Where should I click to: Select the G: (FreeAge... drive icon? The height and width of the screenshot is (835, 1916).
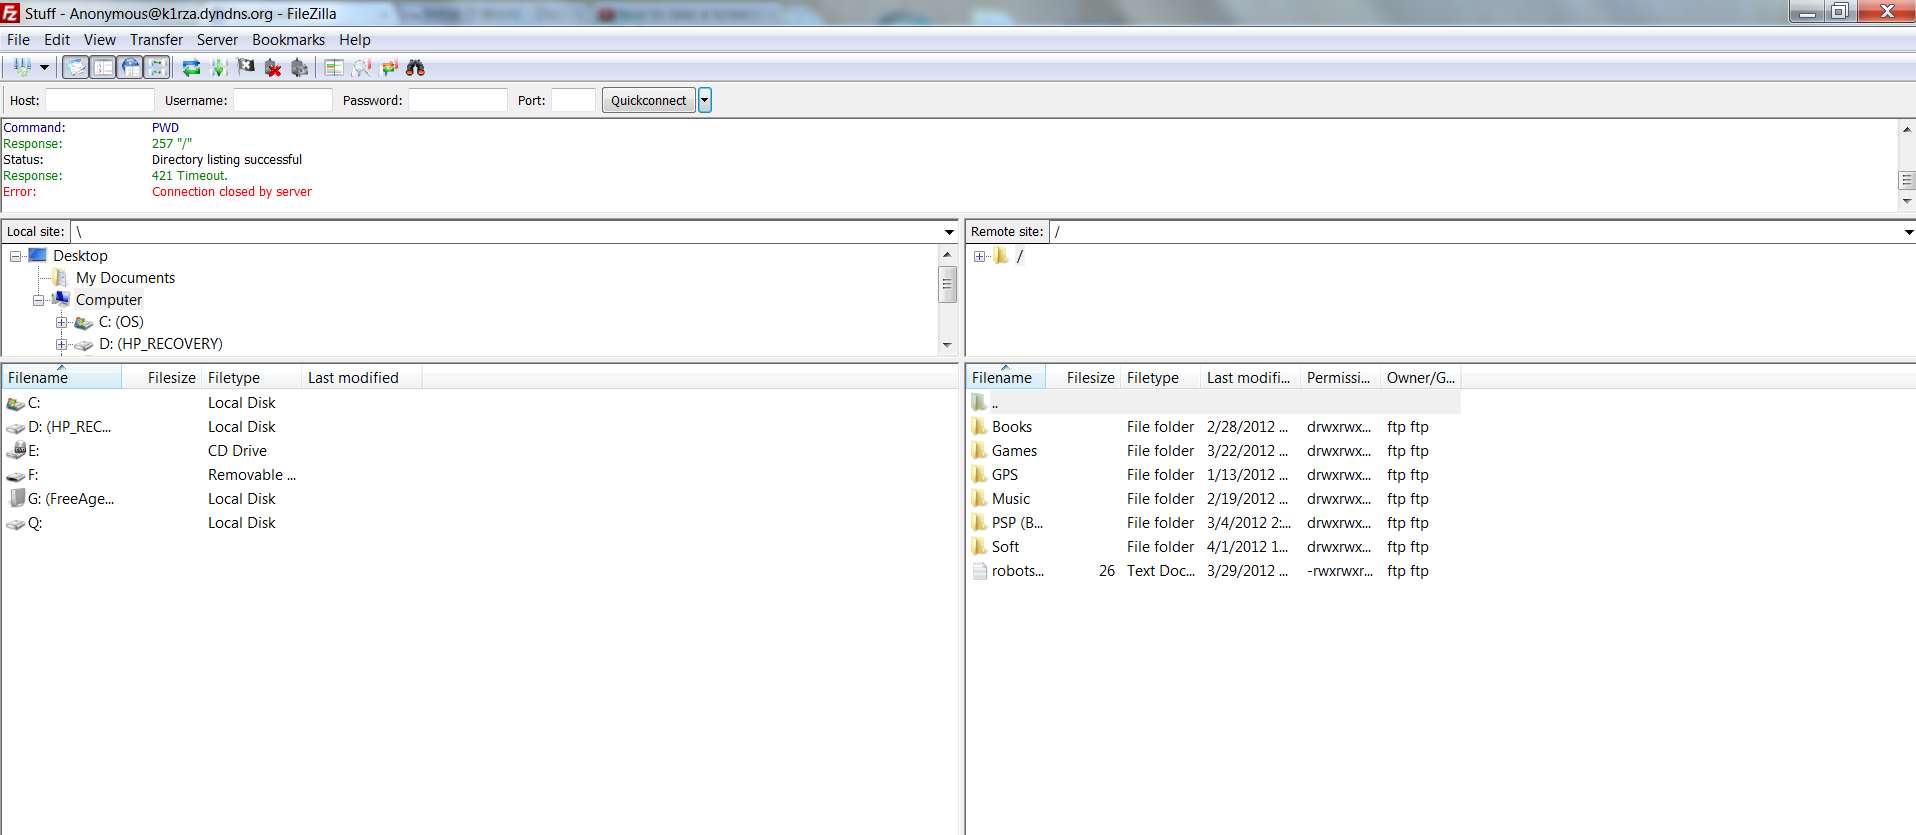pyautogui.click(x=16, y=499)
